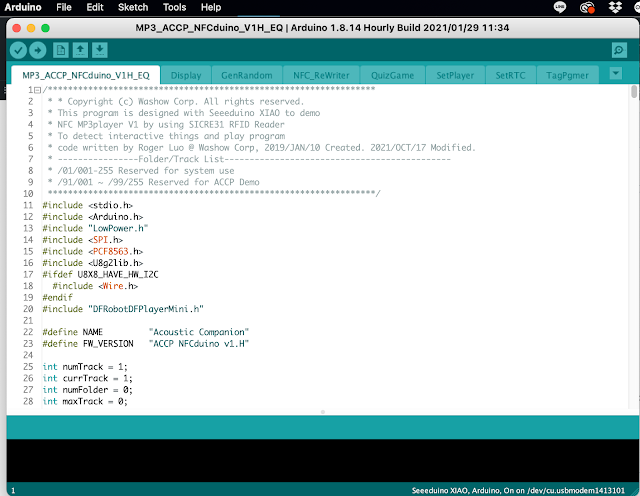This screenshot has height=496, width=640.
Task: Open the Help menu
Action: tap(211, 7)
